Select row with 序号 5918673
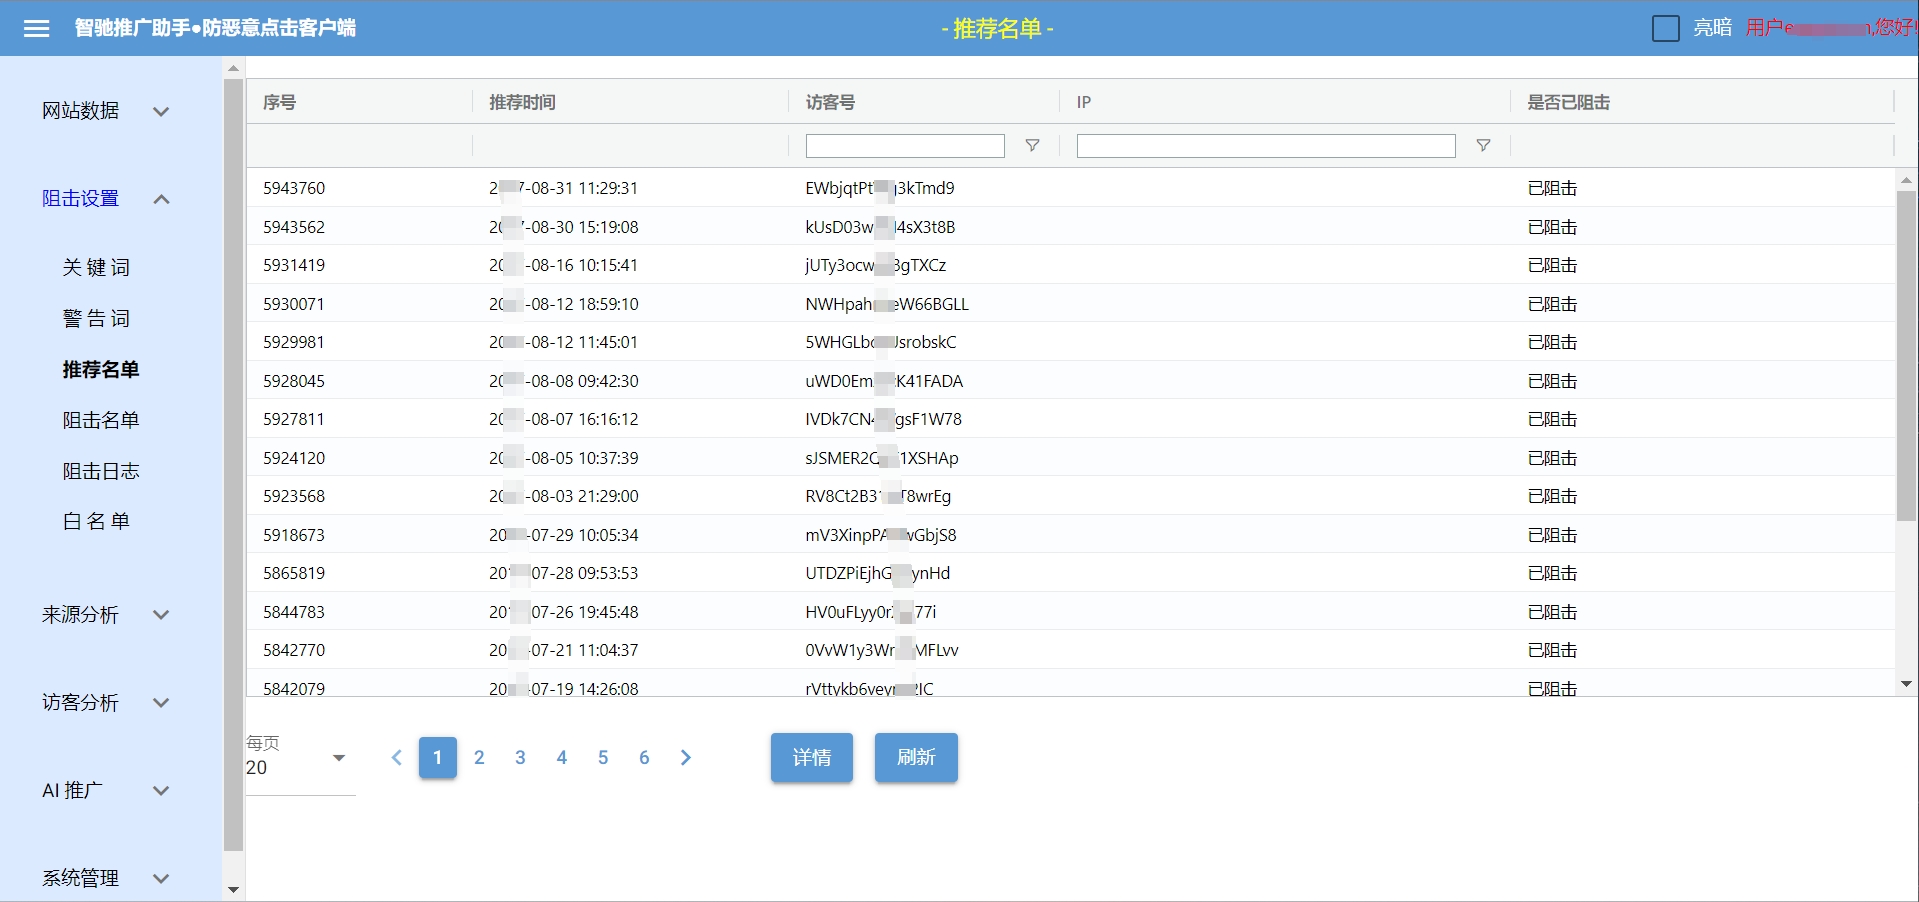 (x=1070, y=535)
